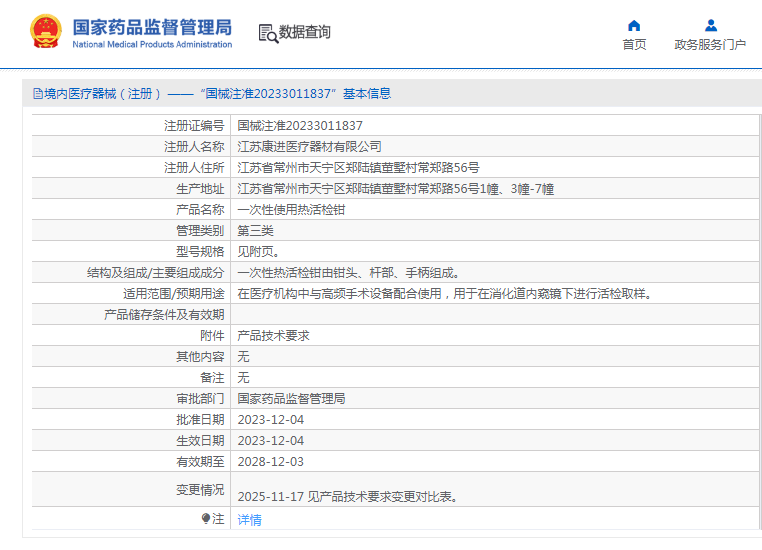Click the 首页 house icon
This screenshot has width=762, height=550.
point(634,26)
